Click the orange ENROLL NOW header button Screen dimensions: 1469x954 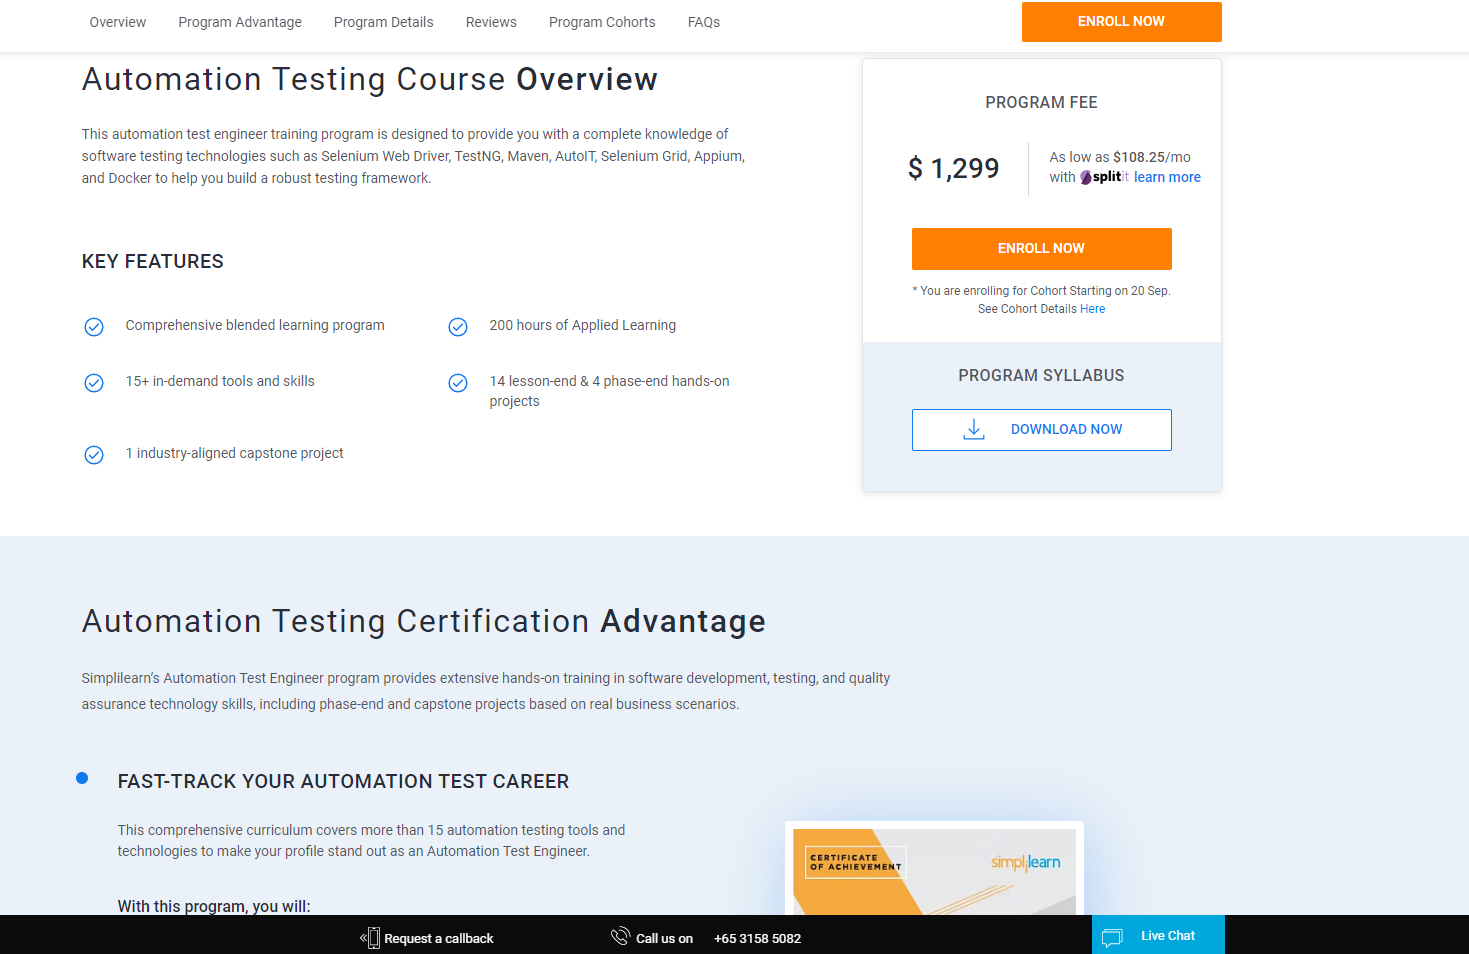coord(1121,21)
